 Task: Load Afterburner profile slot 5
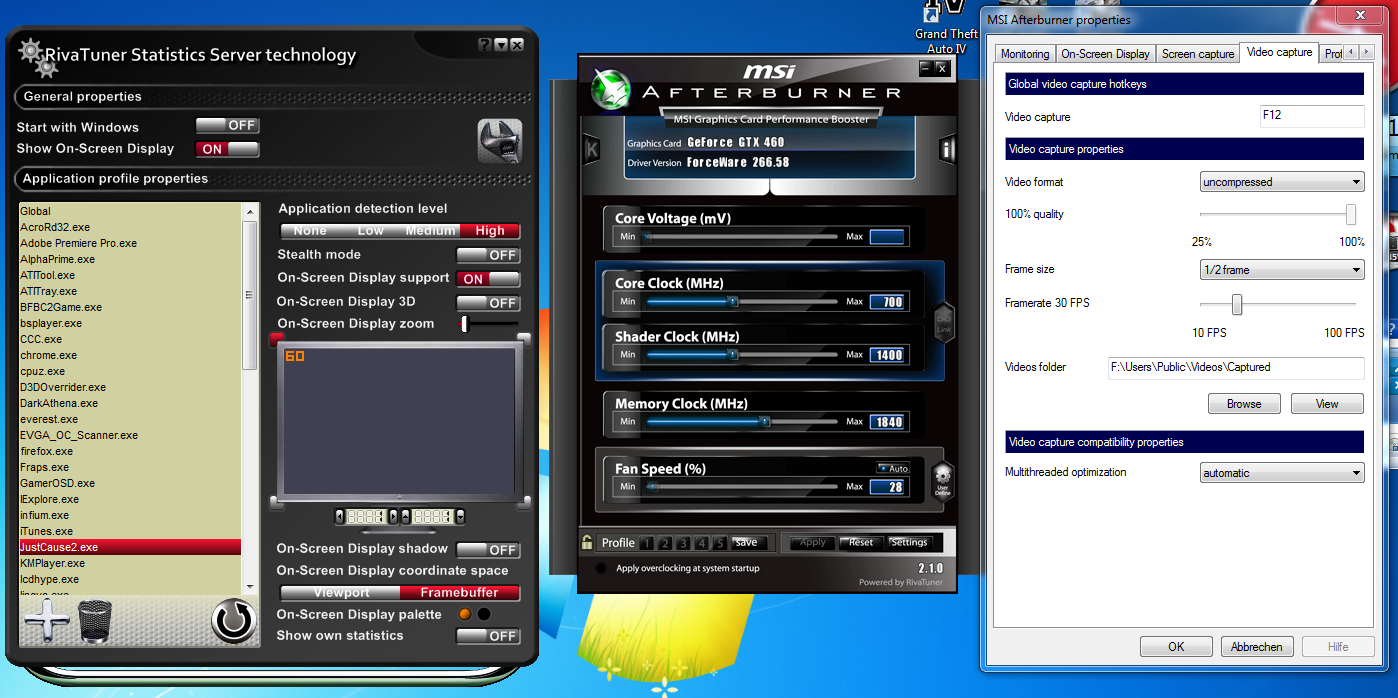click(x=719, y=543)
